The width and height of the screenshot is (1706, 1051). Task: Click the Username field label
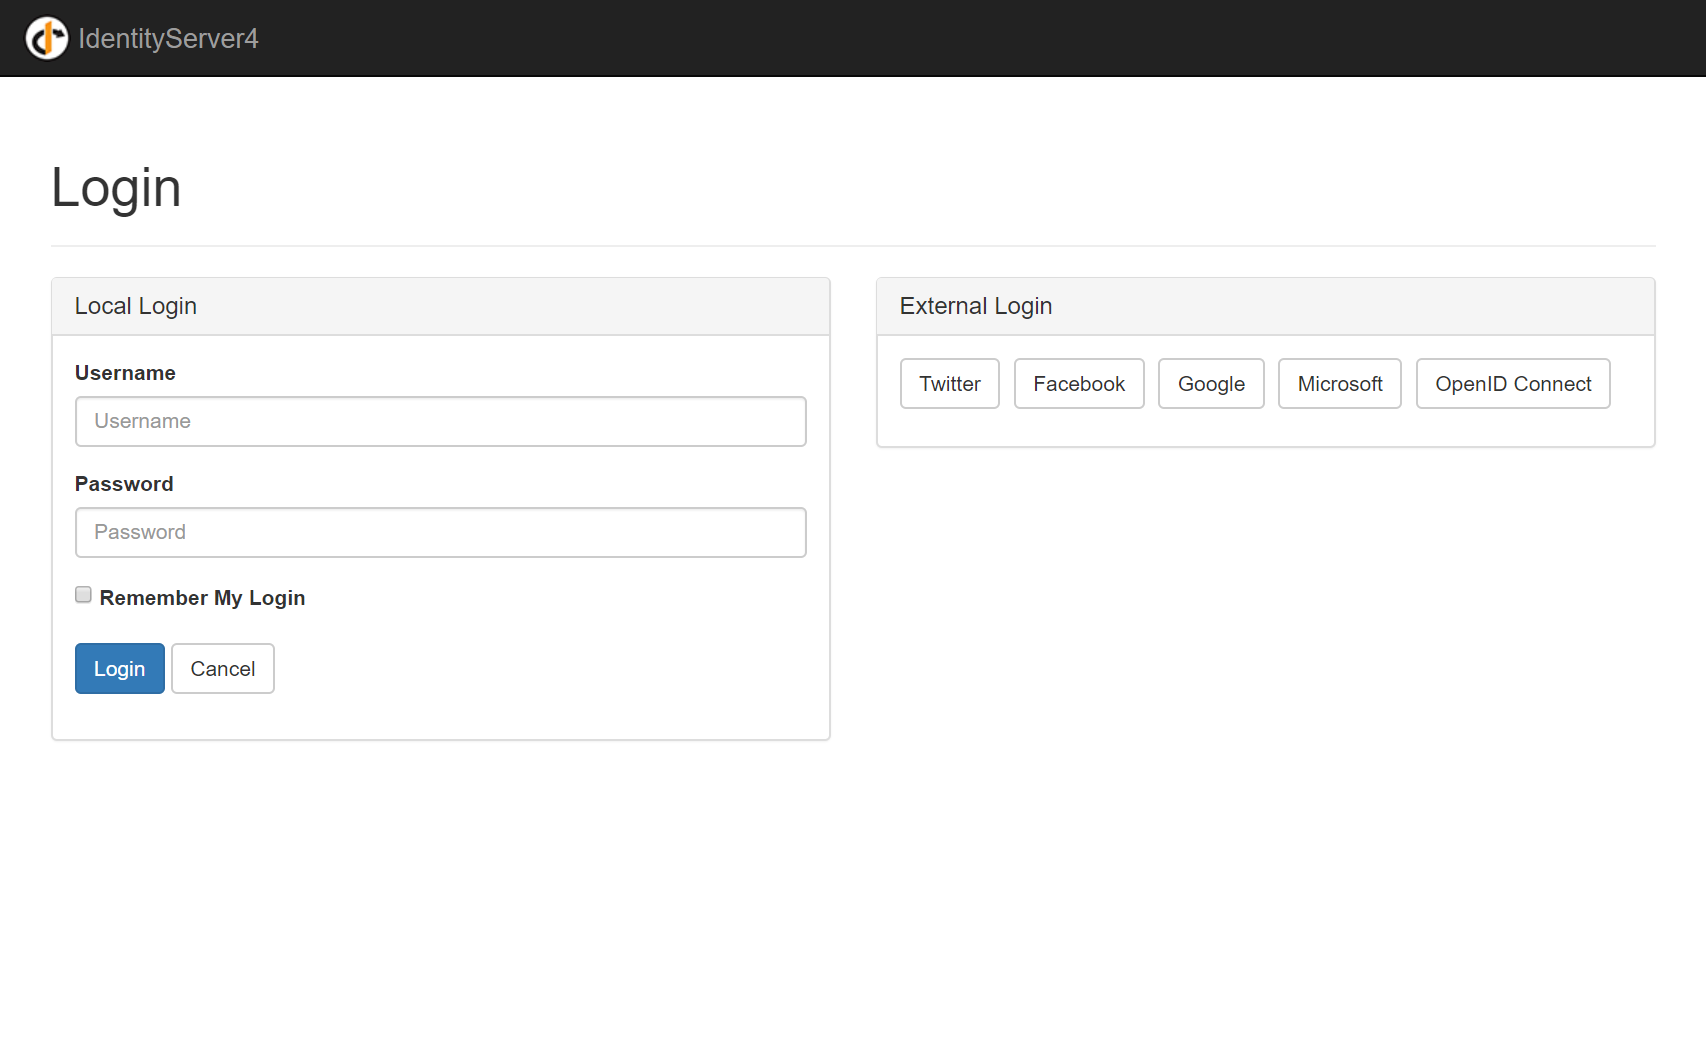coord(125,373)
